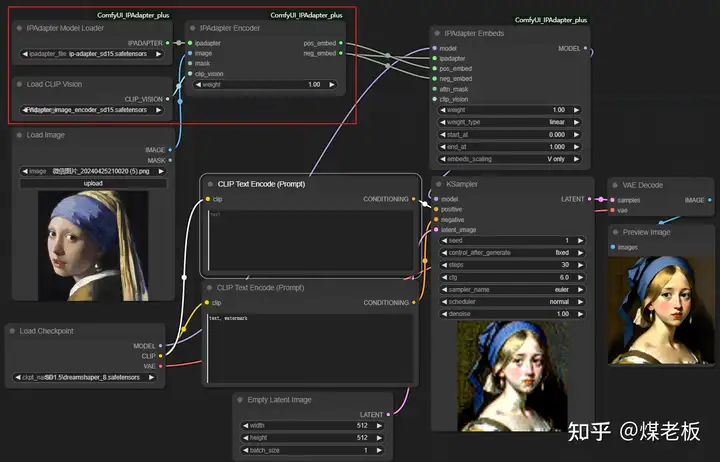Screen dimensions: 720x462
Task: Select next CLIP vision model arrow
Action: click(x=158, y=110)
